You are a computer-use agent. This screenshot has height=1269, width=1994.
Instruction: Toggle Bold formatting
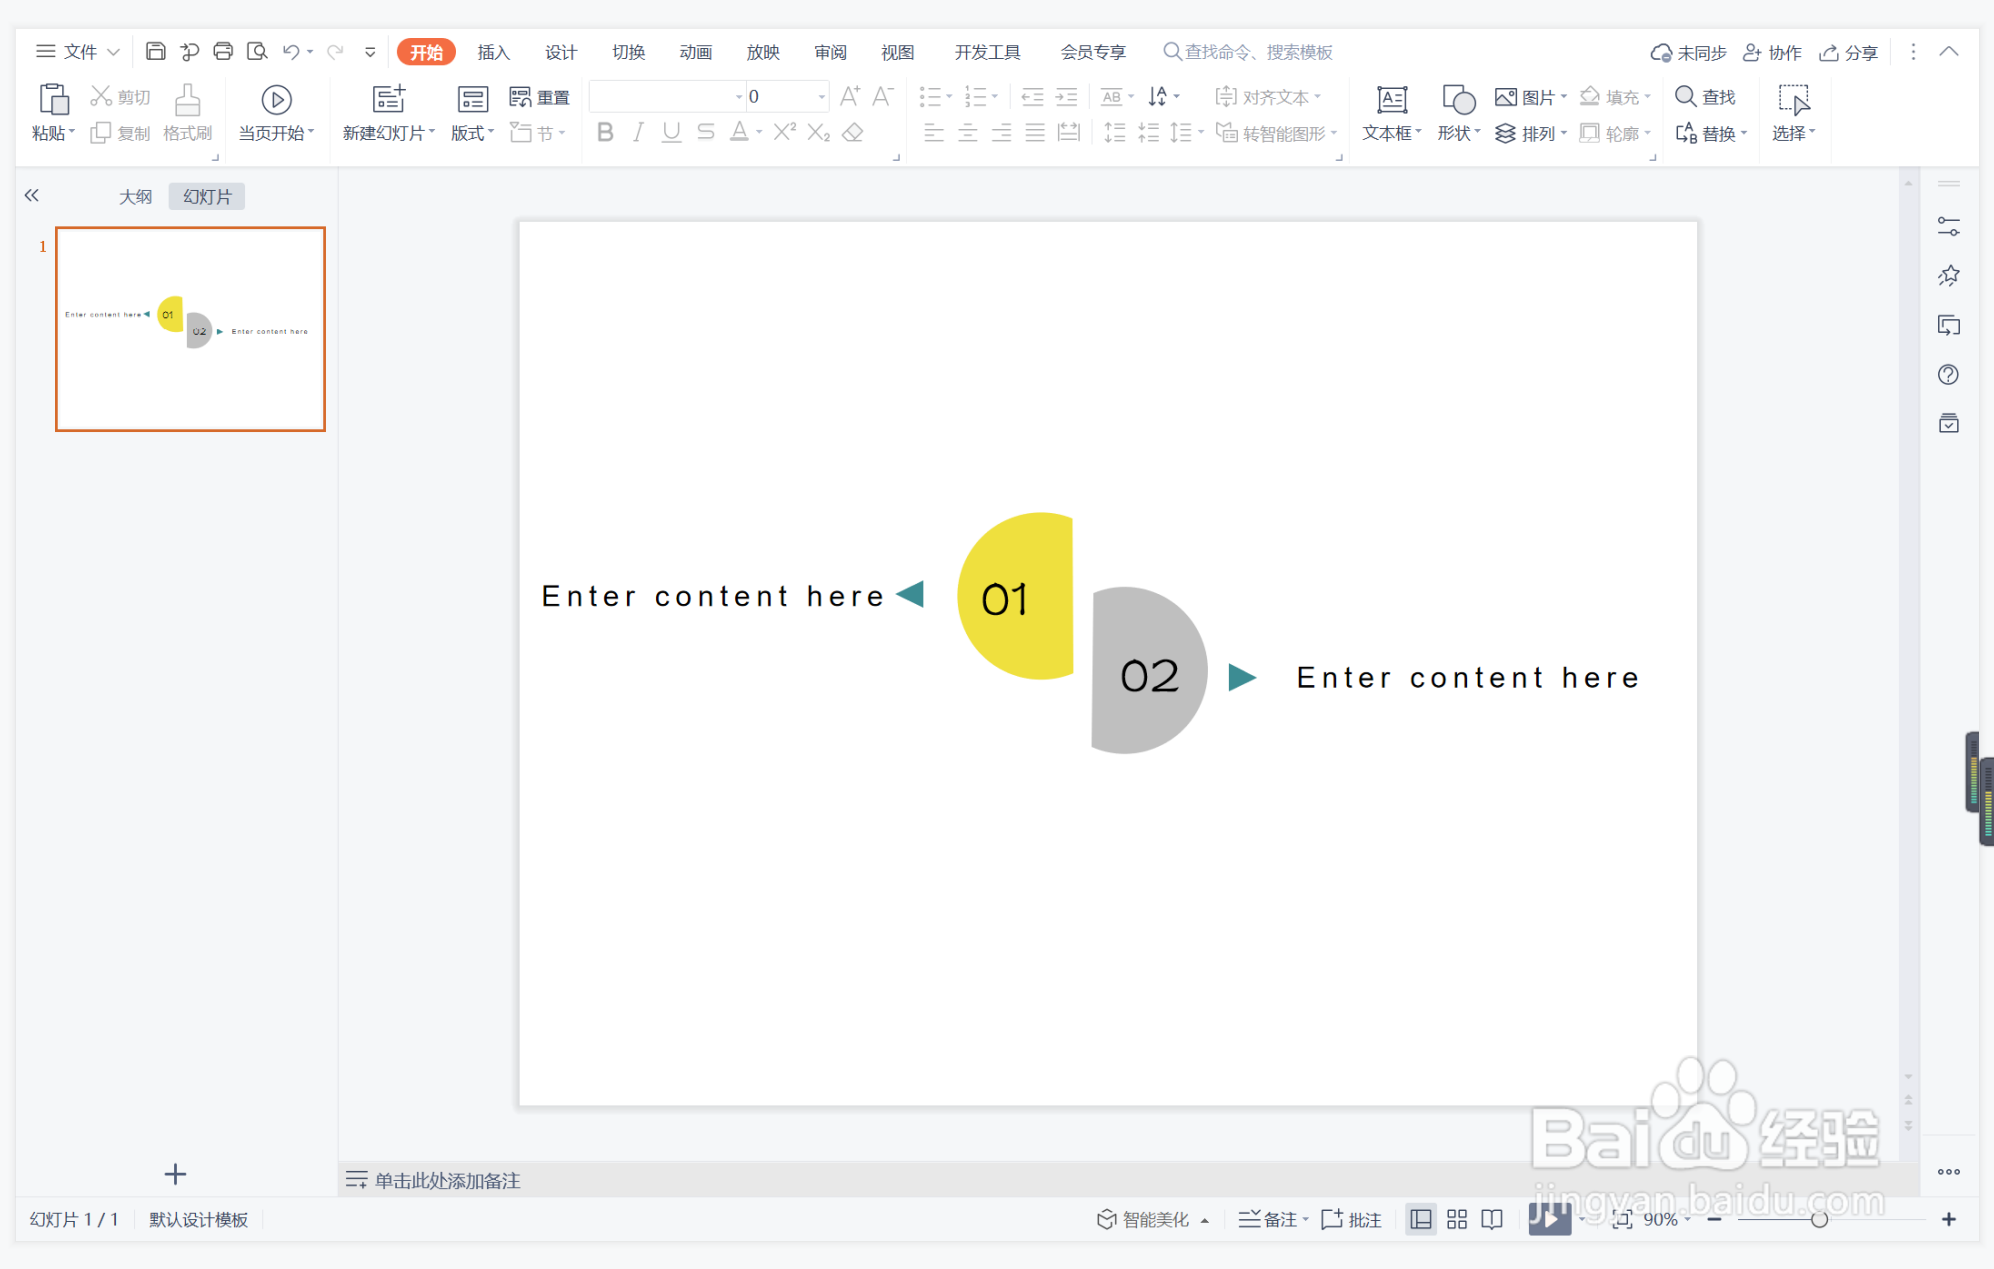tap(604, 132)
